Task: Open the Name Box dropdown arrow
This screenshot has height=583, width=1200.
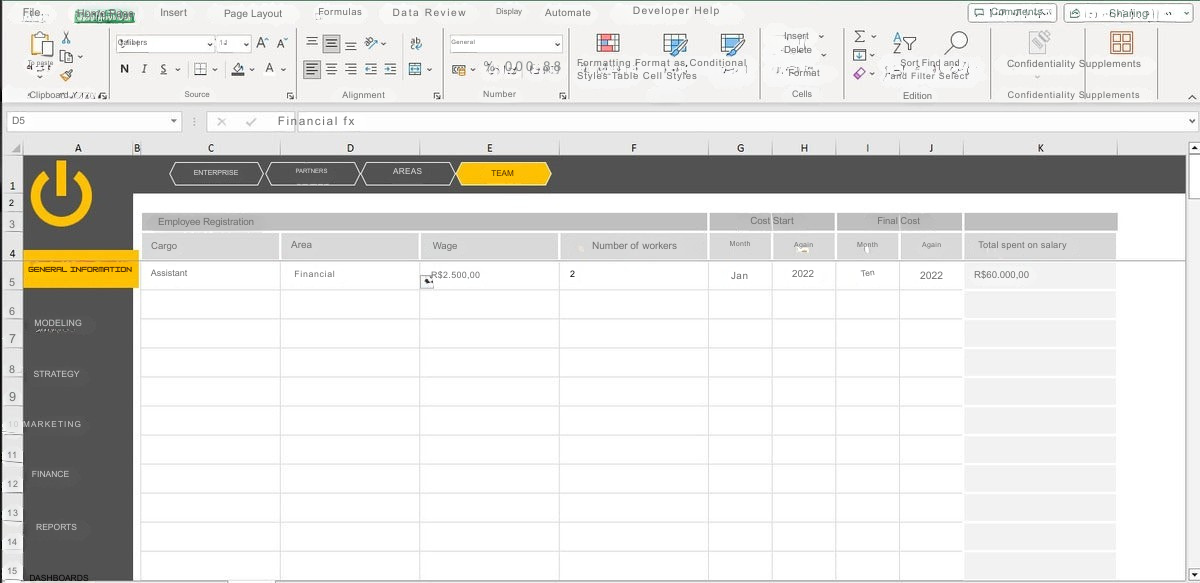Action: pyautogui.click(x=174, y=121)
